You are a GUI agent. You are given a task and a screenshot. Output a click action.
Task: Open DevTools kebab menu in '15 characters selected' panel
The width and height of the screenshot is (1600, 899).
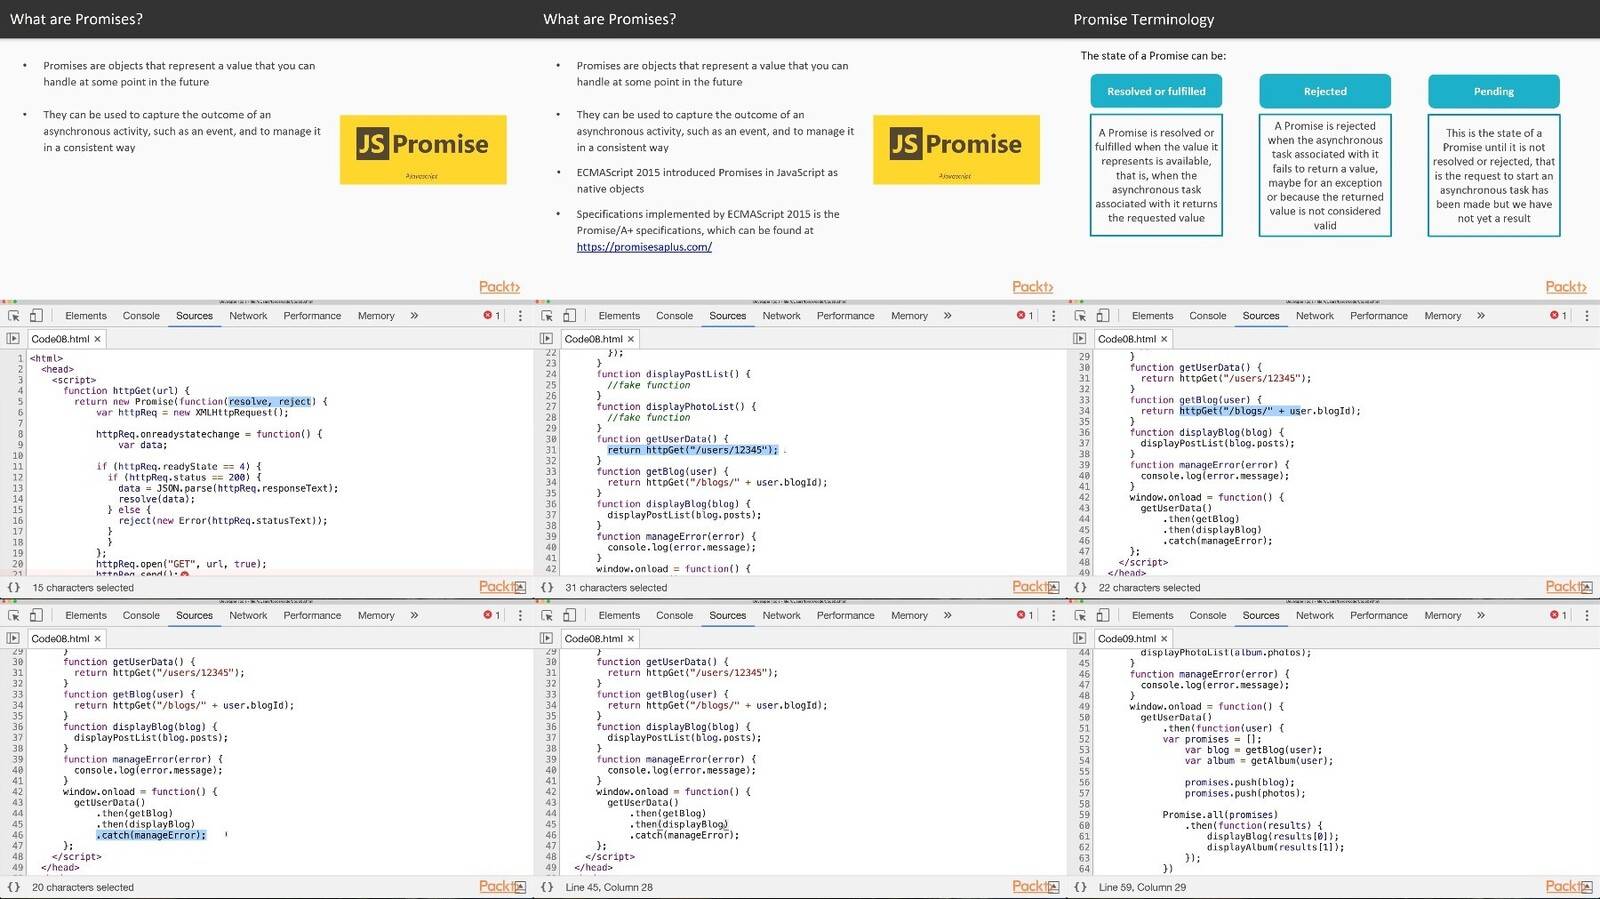pyautogui.click(x=520, y=315)
